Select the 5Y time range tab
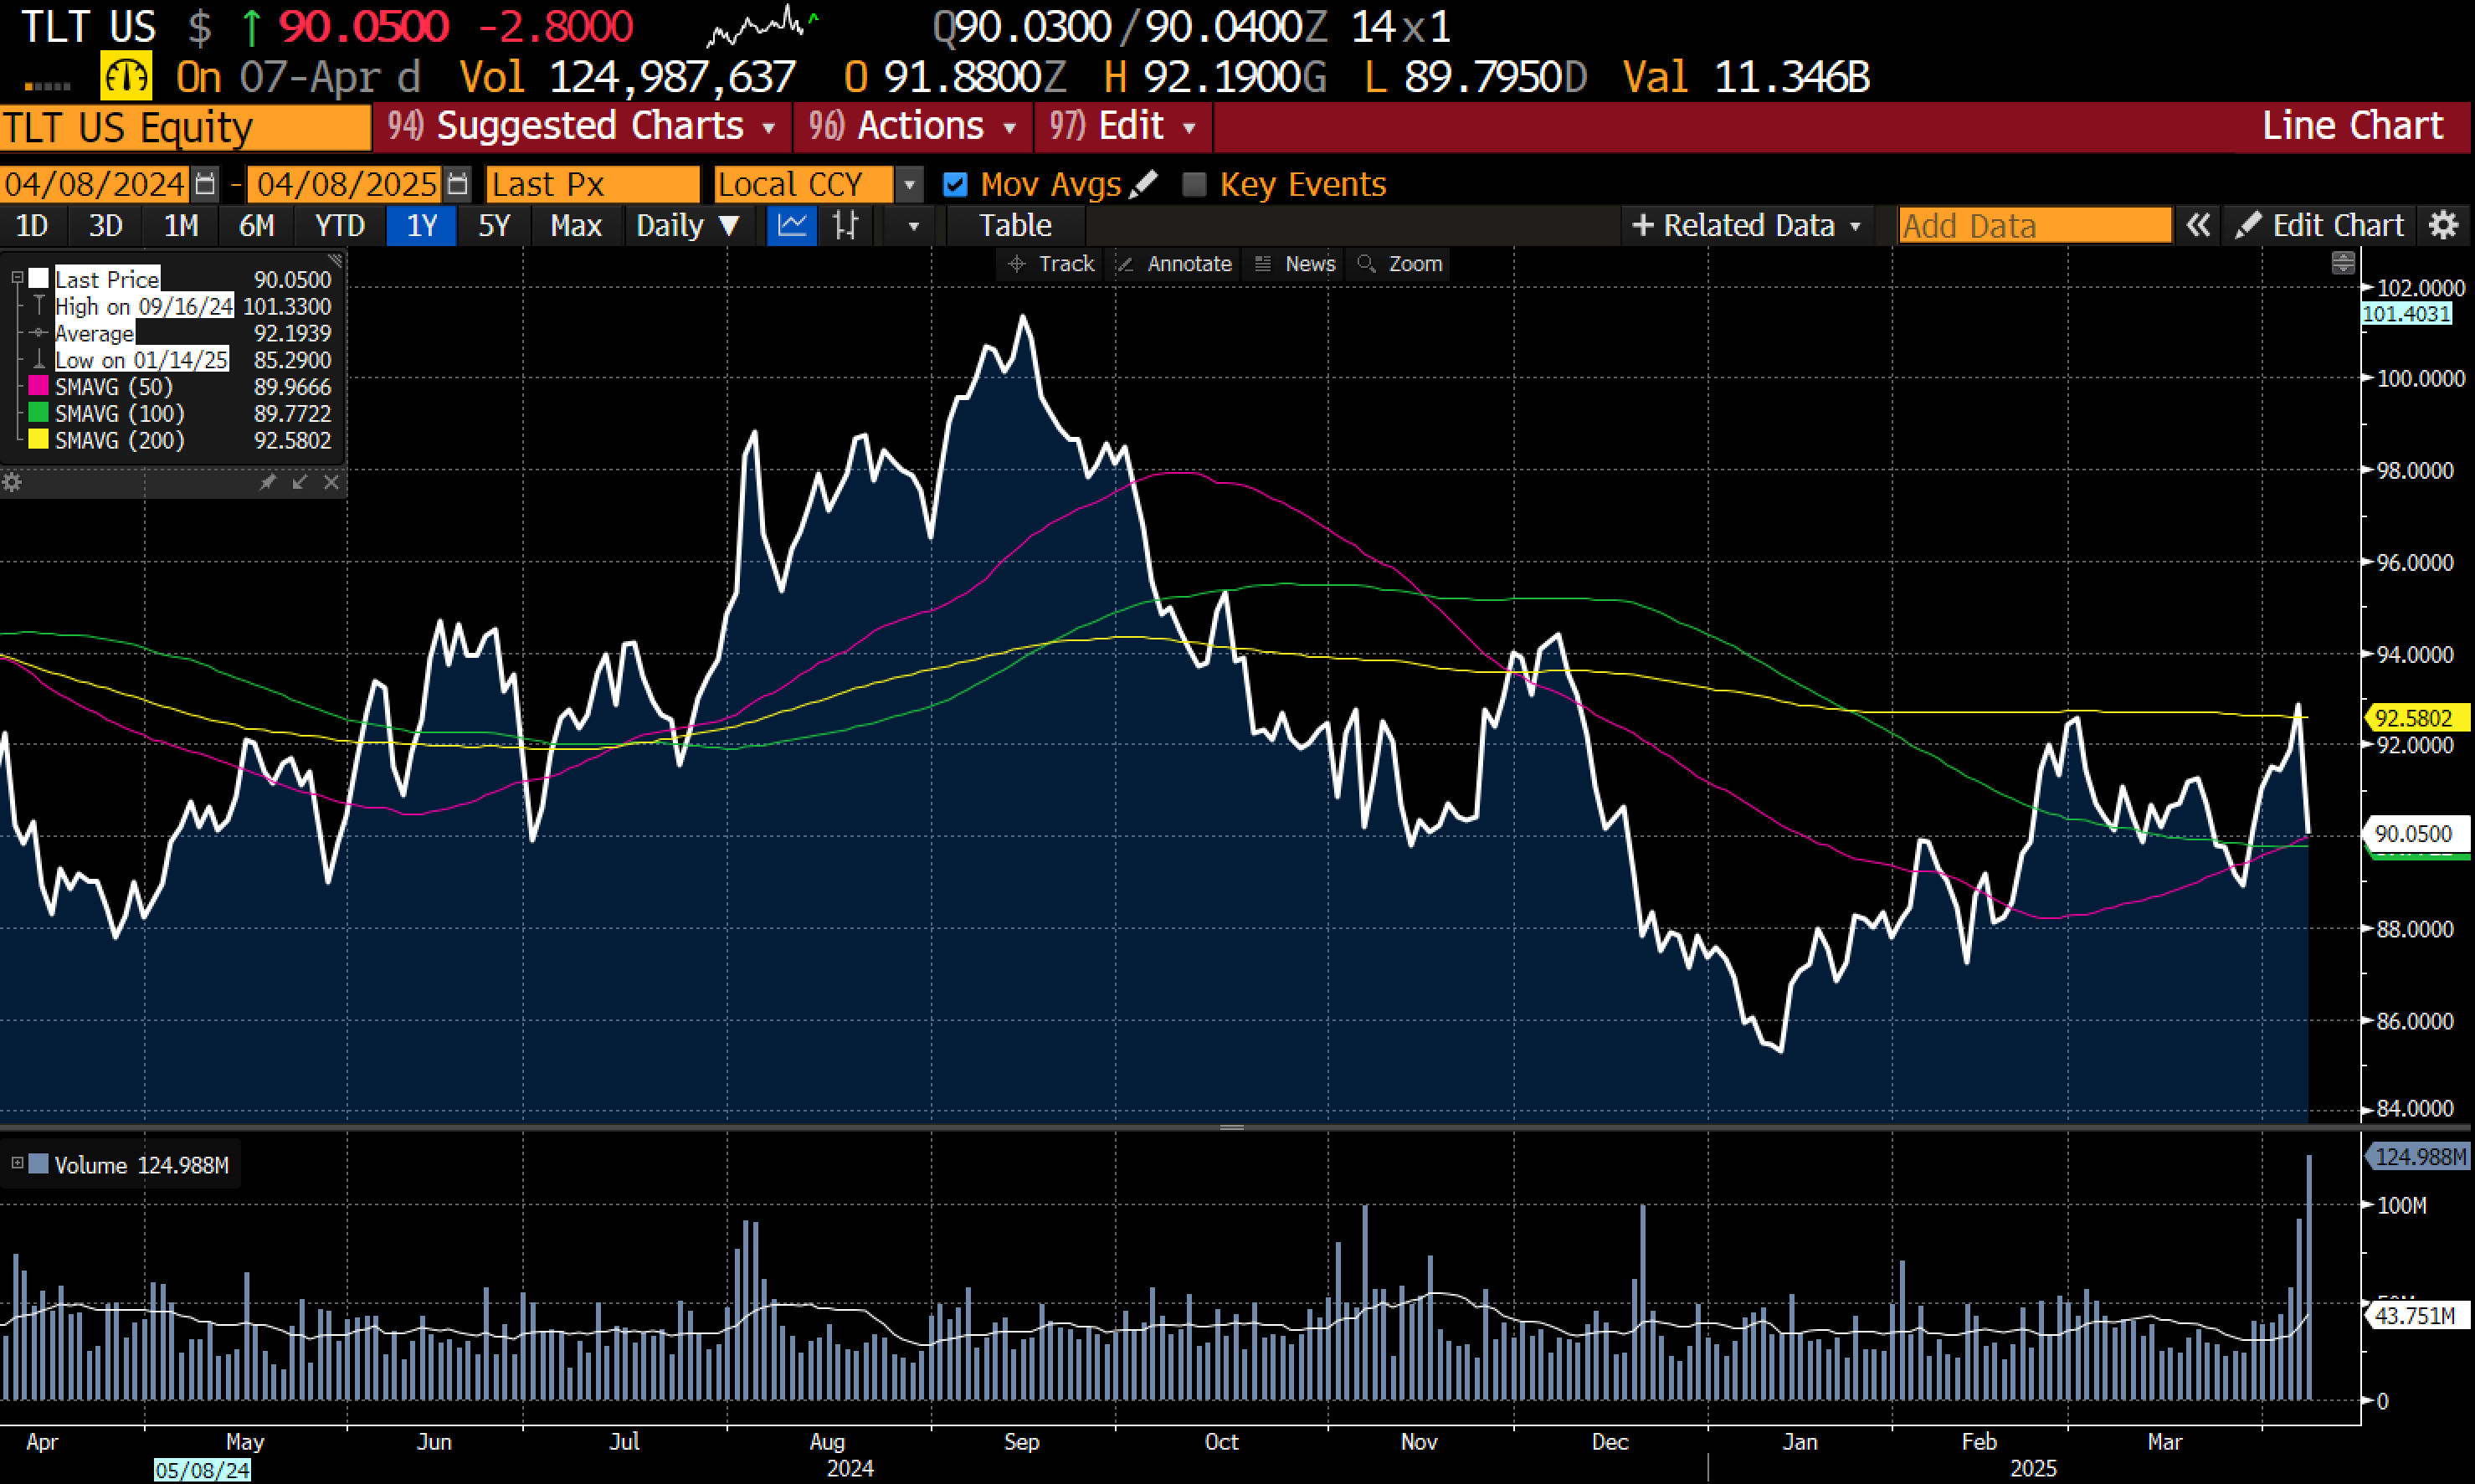Screen dimensions: 2475x1484 [x=494, y=225]
